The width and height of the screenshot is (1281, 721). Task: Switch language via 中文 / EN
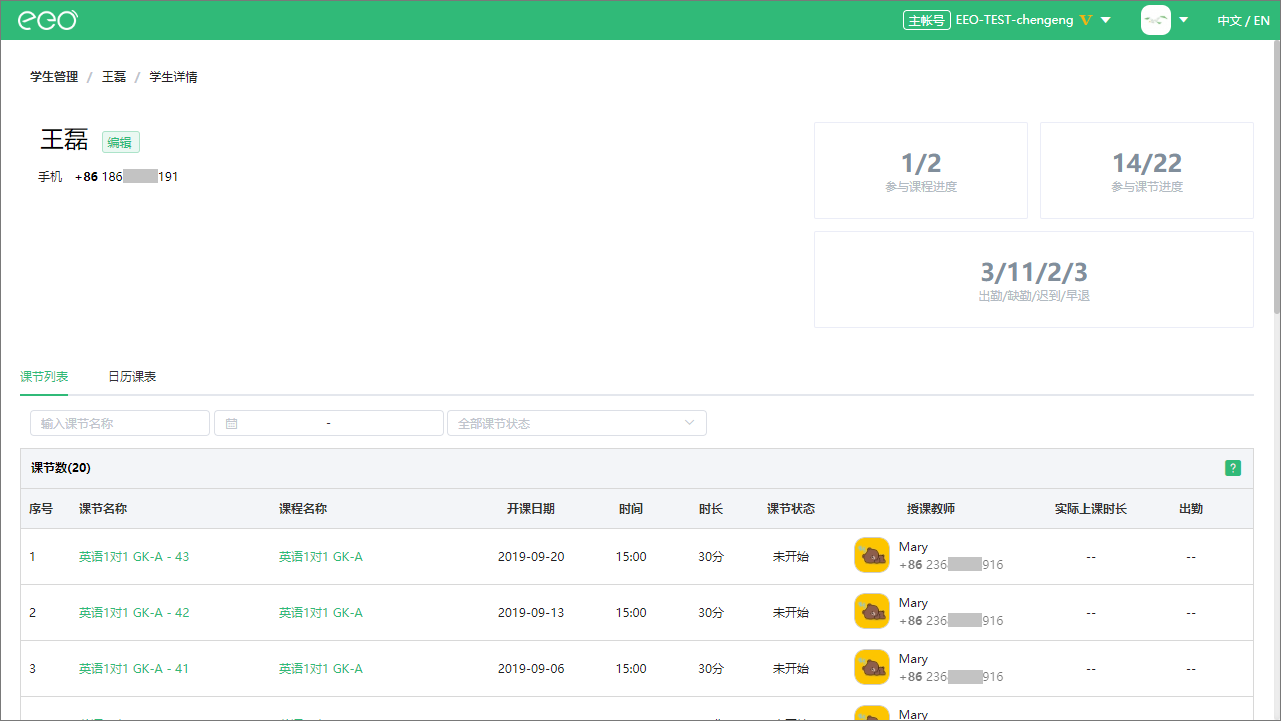pos(1243,20)
